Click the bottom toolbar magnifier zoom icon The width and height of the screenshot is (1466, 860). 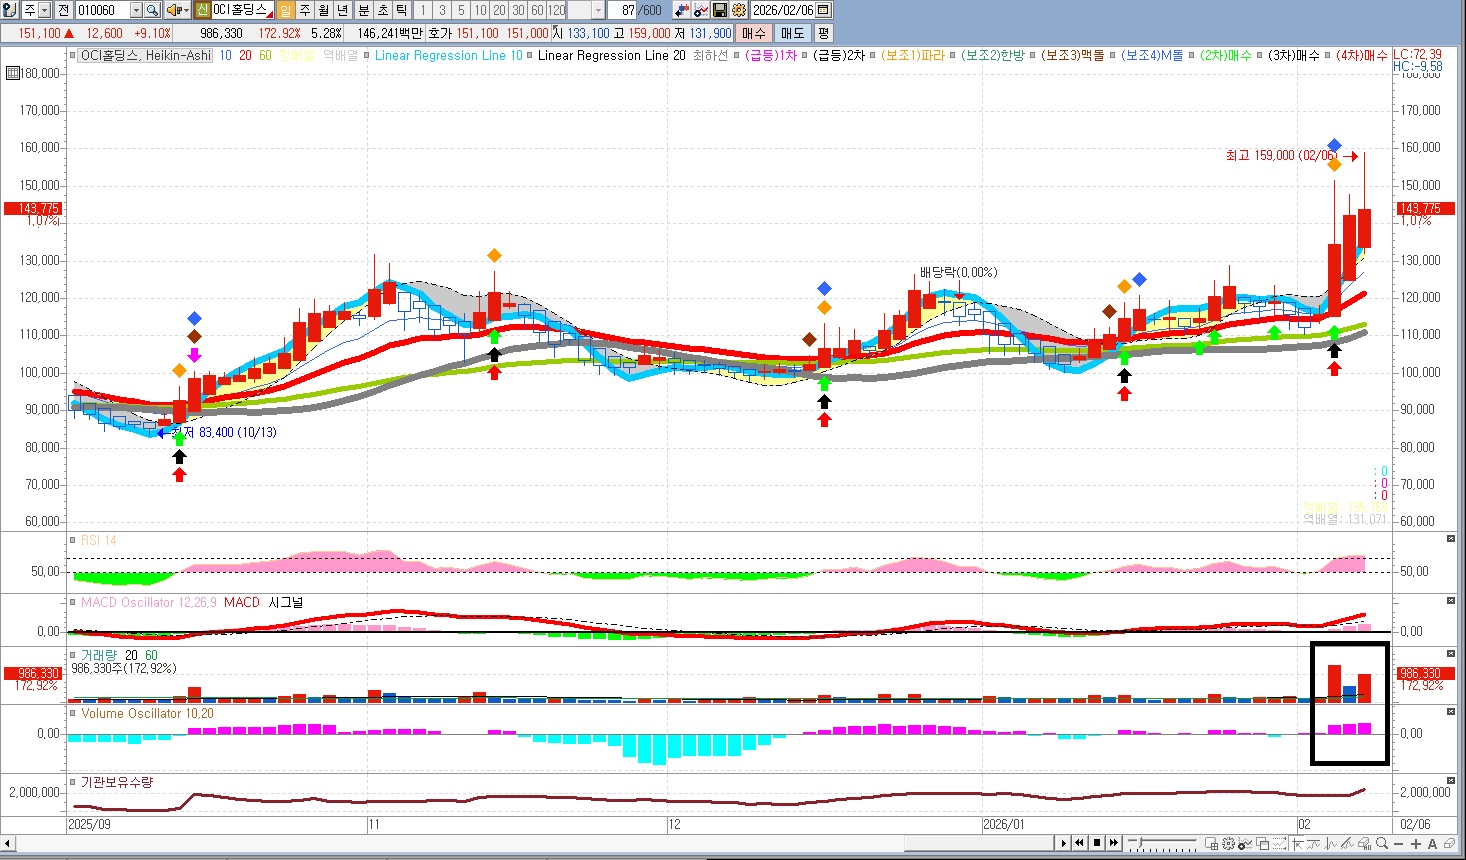[1381, 843]
